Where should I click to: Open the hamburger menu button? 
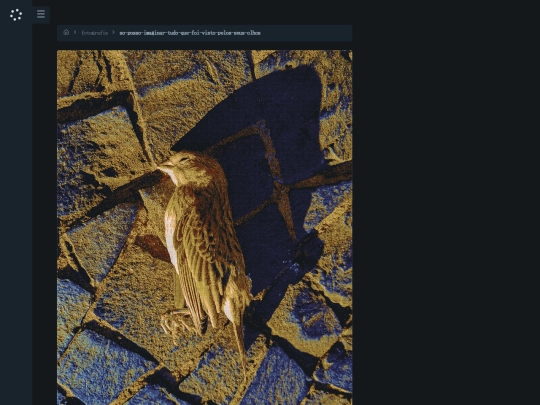pyautogui.click(x=41, y=14)
